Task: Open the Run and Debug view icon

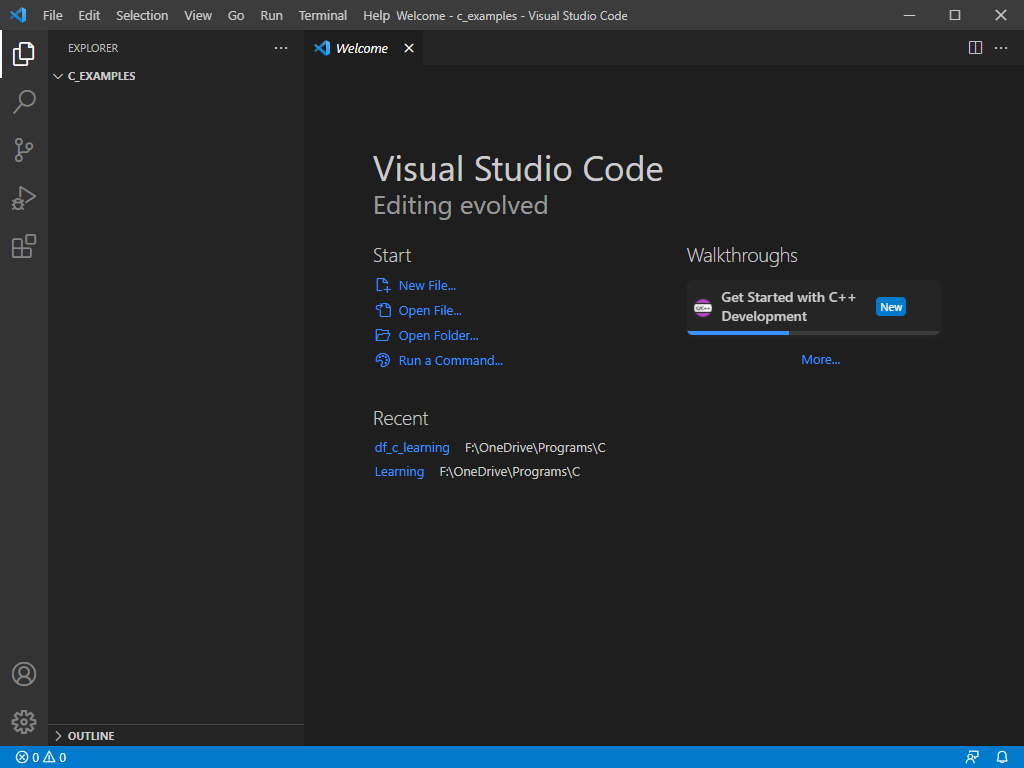Action: (24, 199)
